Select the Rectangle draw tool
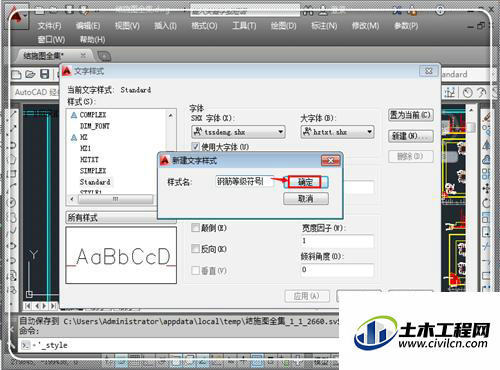Screen dimensions: 500x370 (x=13, y=173)
